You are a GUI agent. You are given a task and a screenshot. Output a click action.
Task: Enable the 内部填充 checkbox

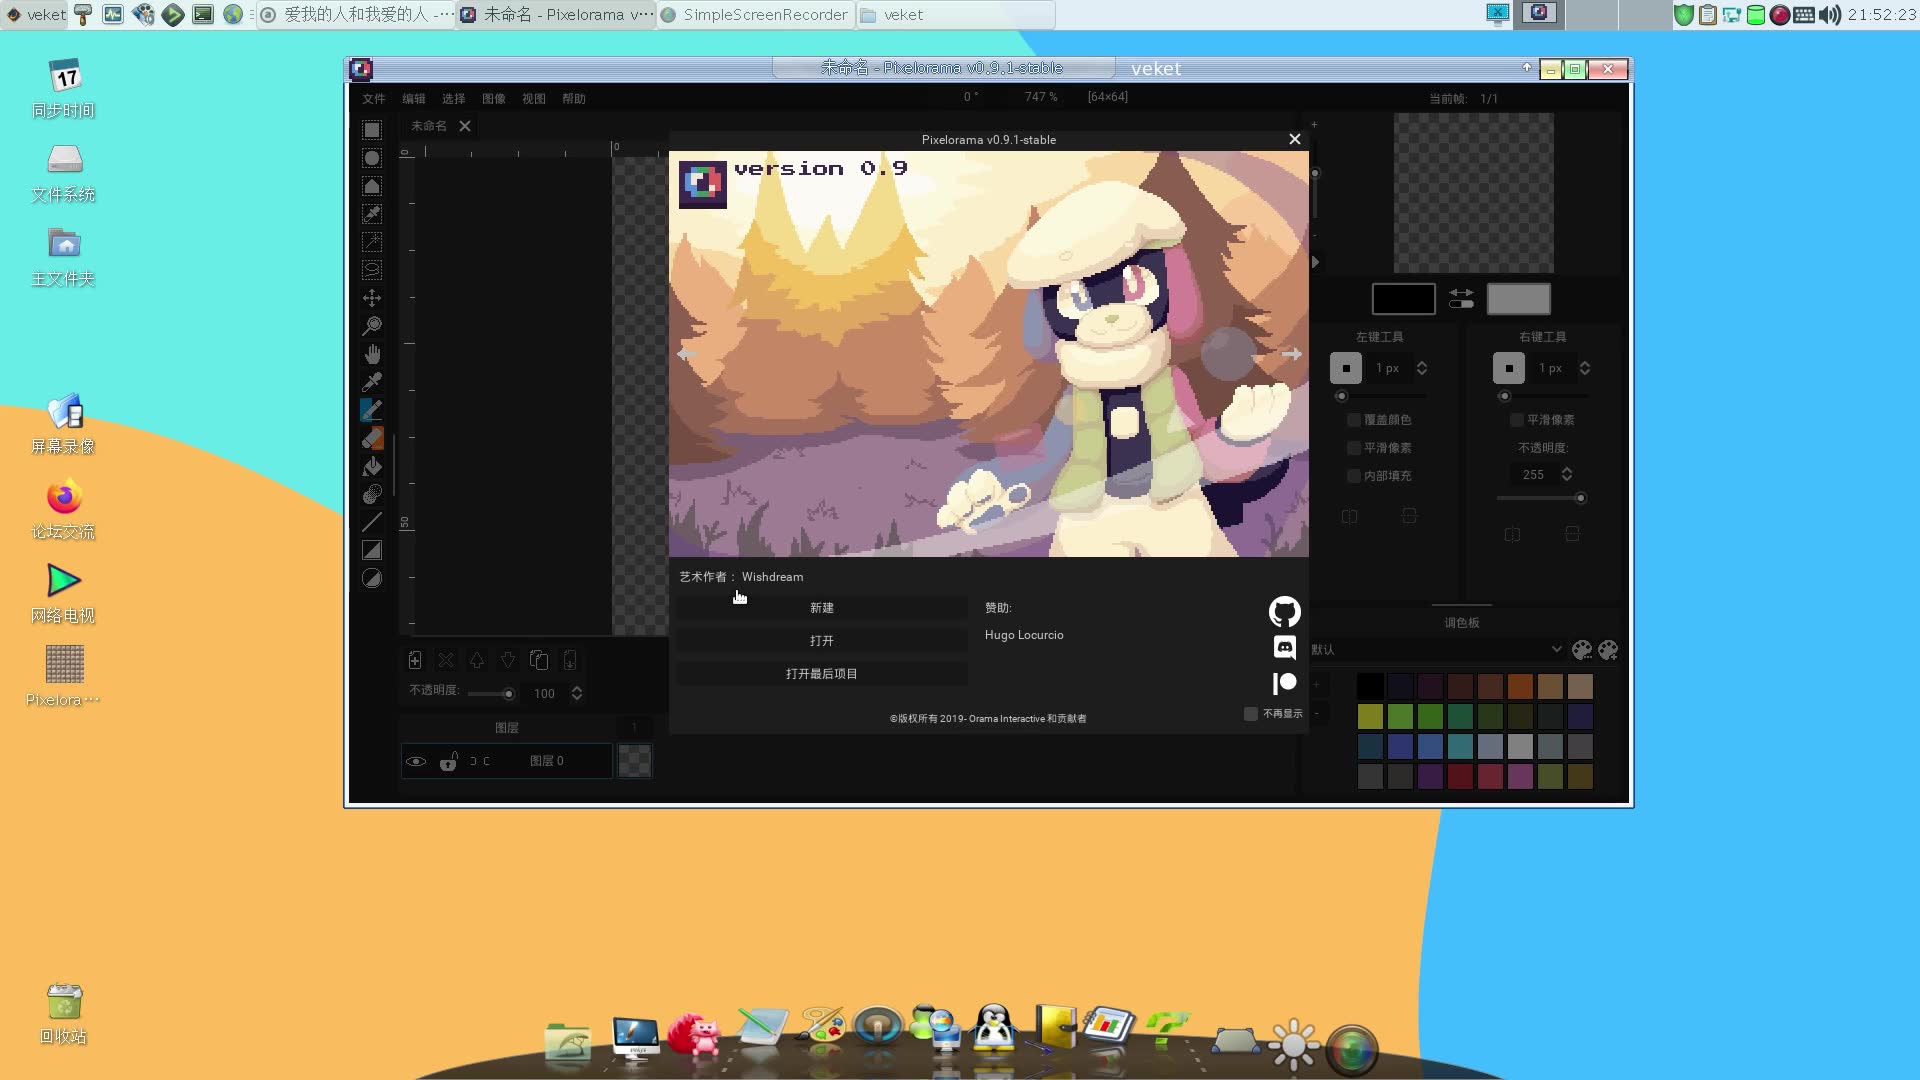[x=1354, y=476]
